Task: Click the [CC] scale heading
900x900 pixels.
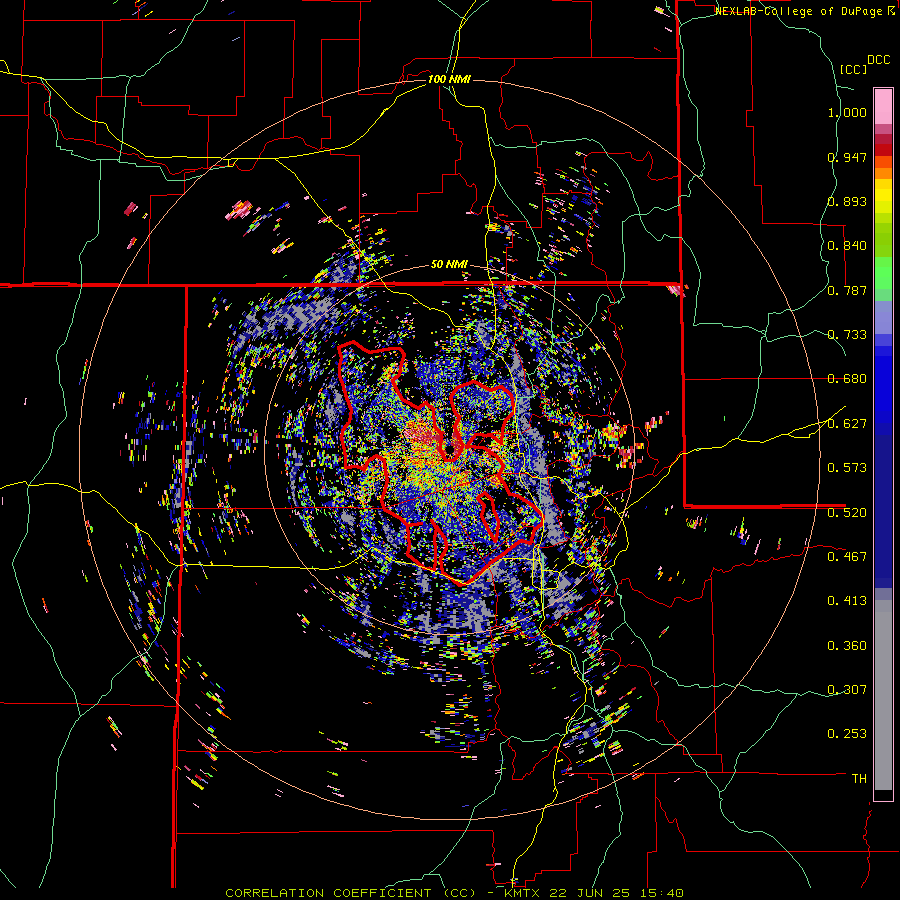Action: tap(853, 69)
